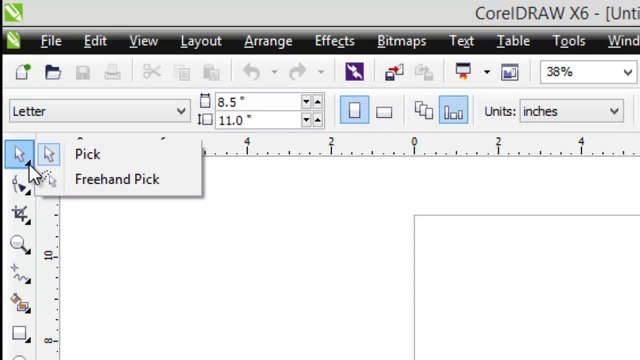This screenshot has width=640, height=360.
Task: Choose Pick from the flyout
Action: point(119,154)
